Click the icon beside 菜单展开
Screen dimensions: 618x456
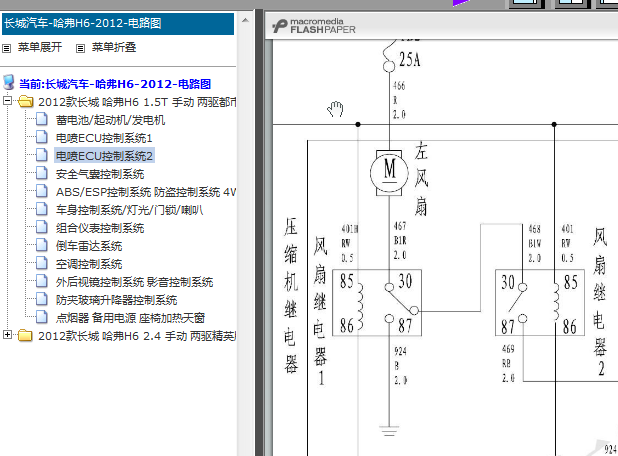[7, 48]
